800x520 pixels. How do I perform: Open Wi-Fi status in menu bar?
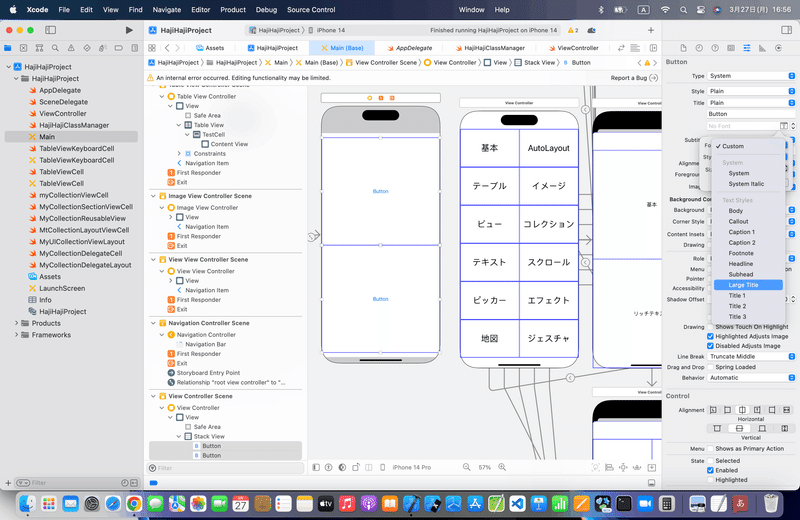665,10
